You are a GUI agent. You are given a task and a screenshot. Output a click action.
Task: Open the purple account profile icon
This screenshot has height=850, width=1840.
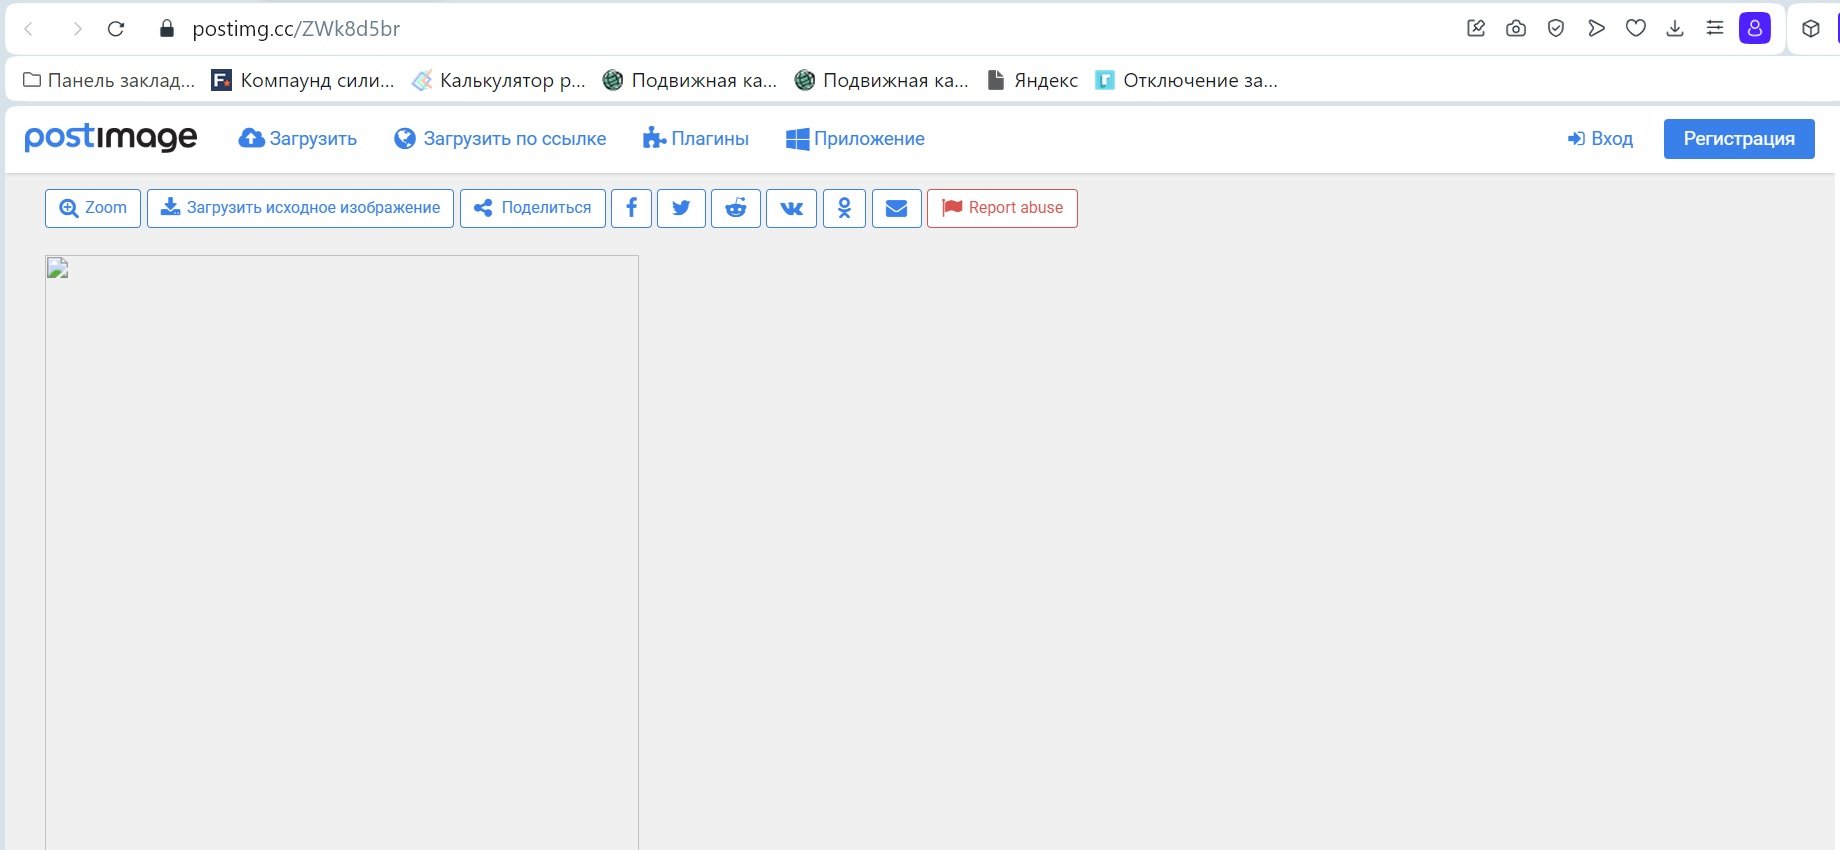1755,29
